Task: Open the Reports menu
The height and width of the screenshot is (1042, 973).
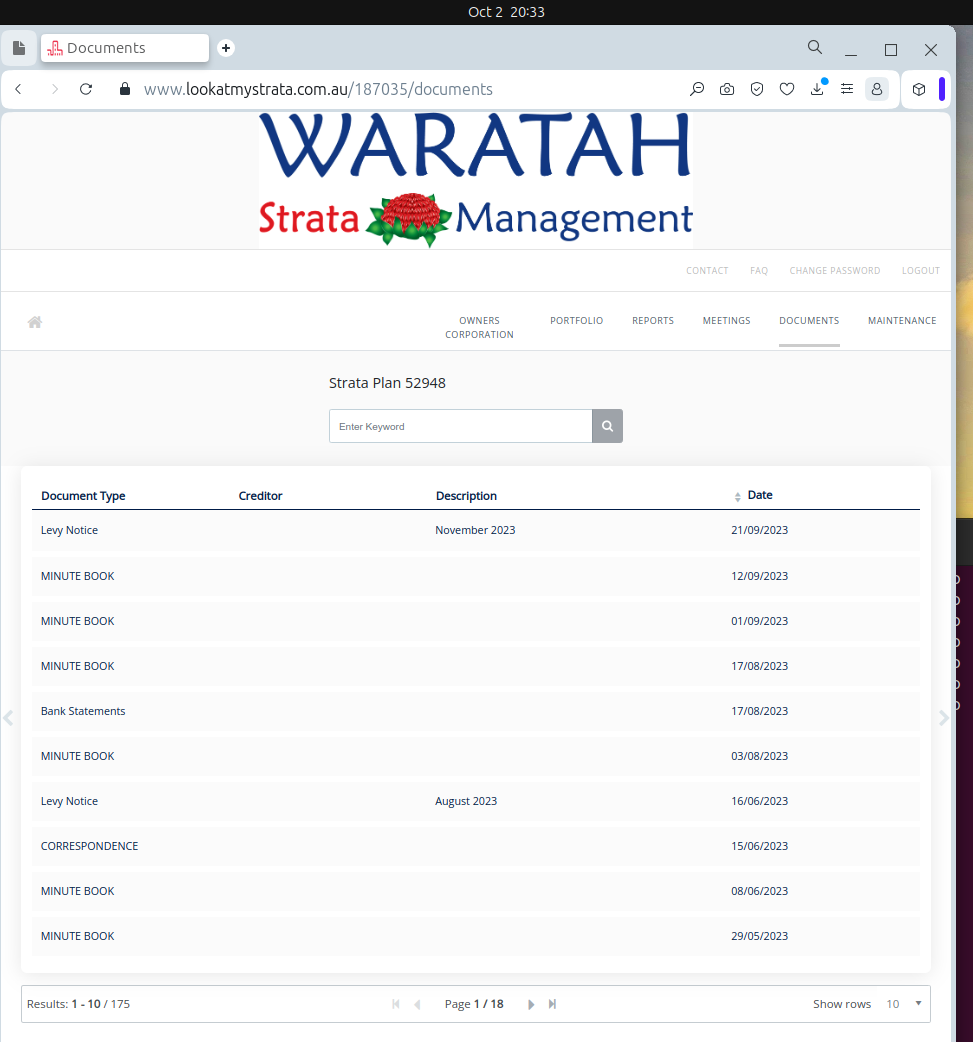Action: pos(653,320)
